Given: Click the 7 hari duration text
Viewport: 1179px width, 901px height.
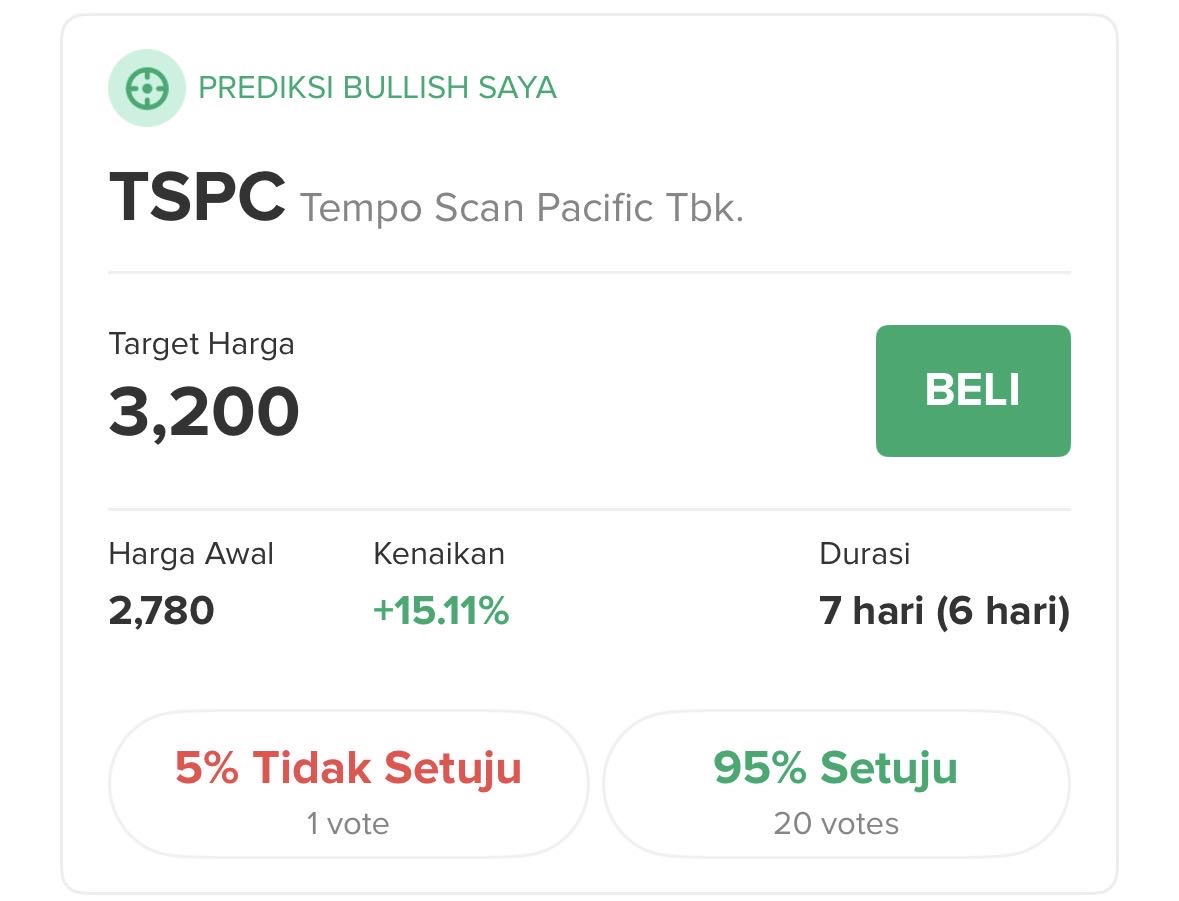Looking at the screenshot, I should coord(871,611).
